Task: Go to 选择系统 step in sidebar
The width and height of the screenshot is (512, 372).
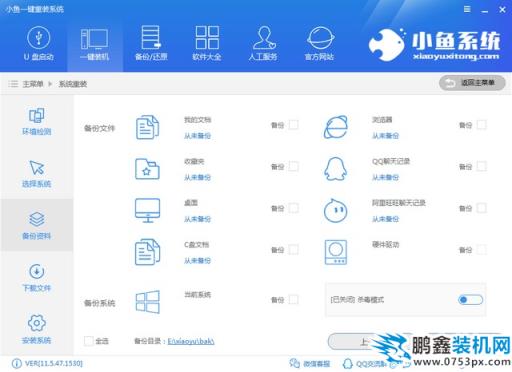Action: (x=37, y=174)
